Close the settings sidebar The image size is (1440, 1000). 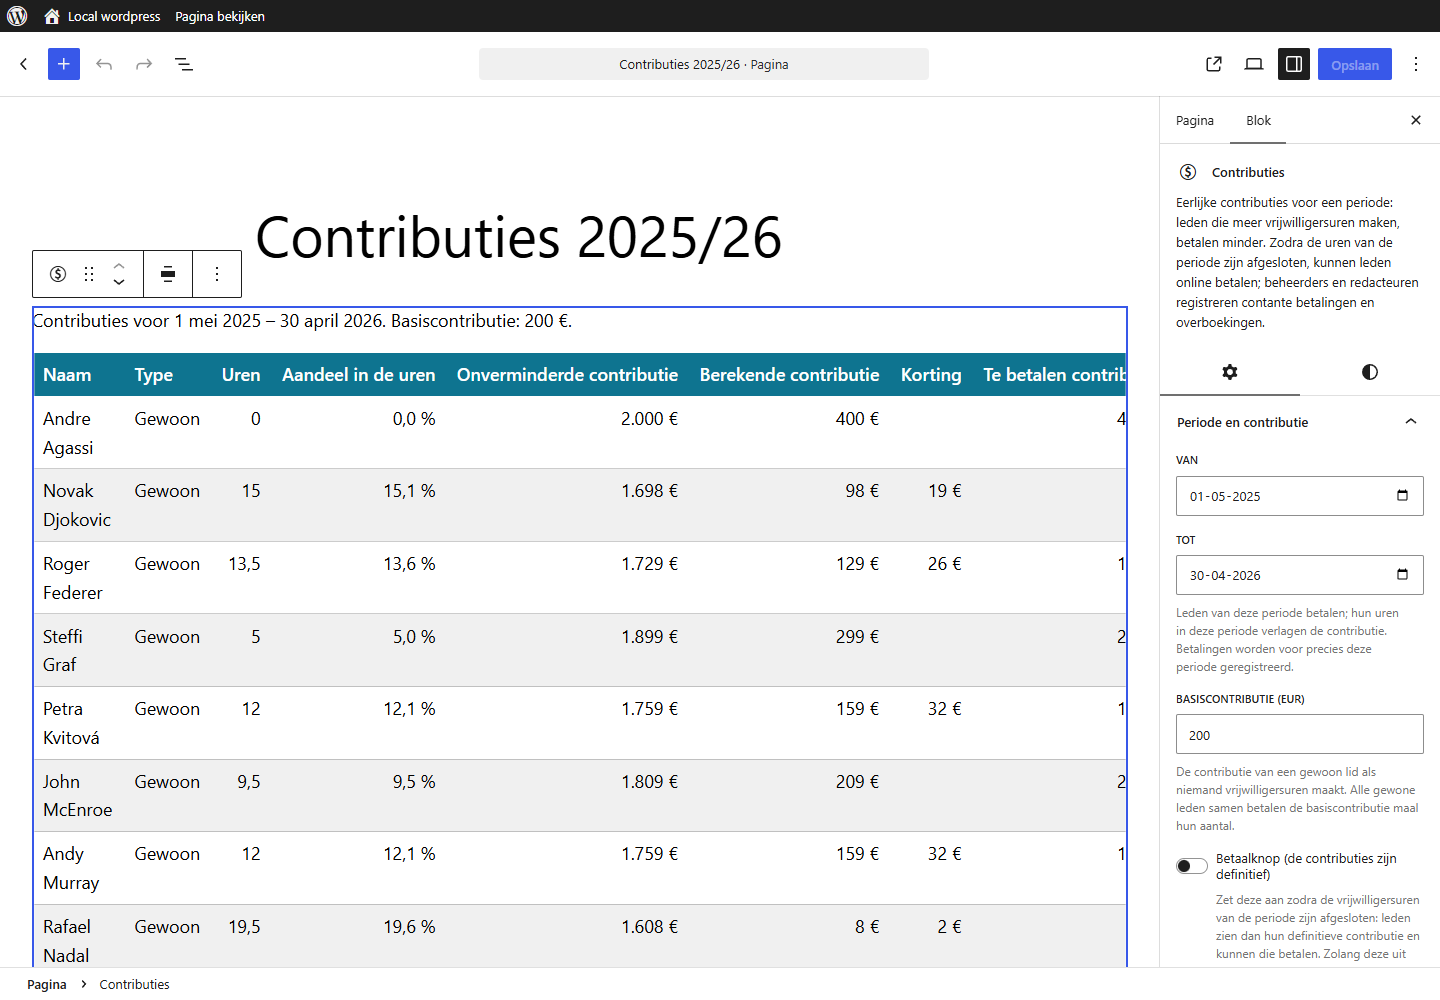tap(1416, 120)
